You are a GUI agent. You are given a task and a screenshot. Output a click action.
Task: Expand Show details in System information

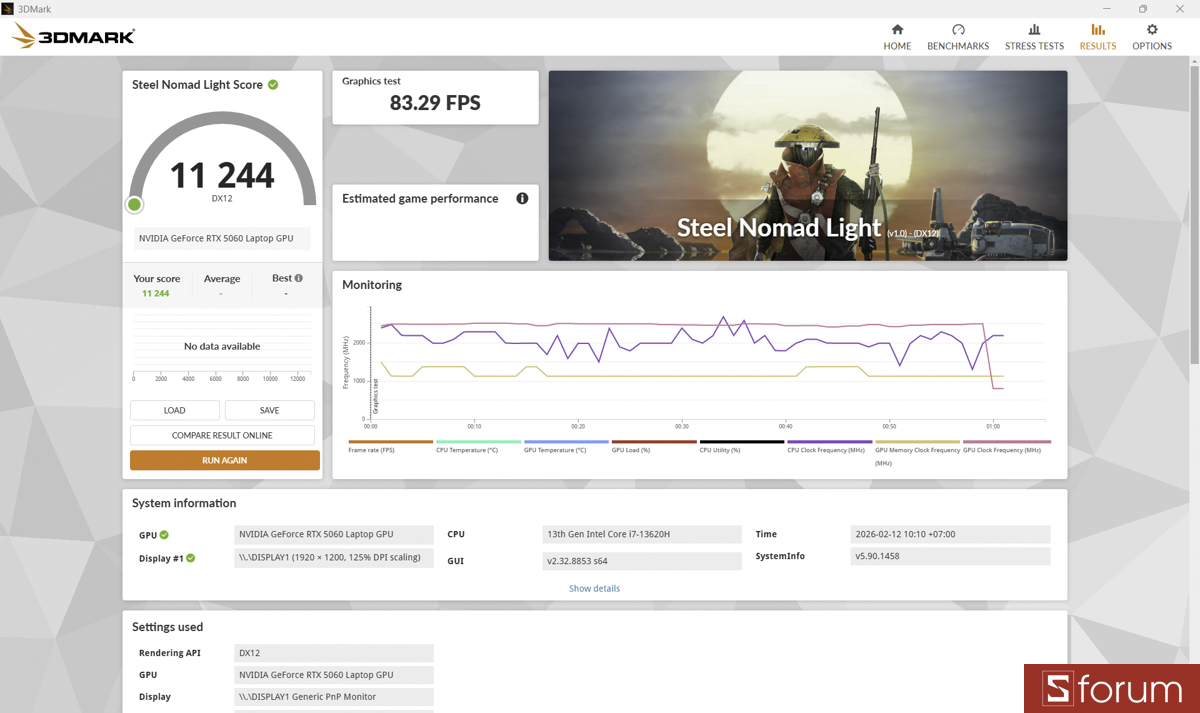tap(594, 588)
